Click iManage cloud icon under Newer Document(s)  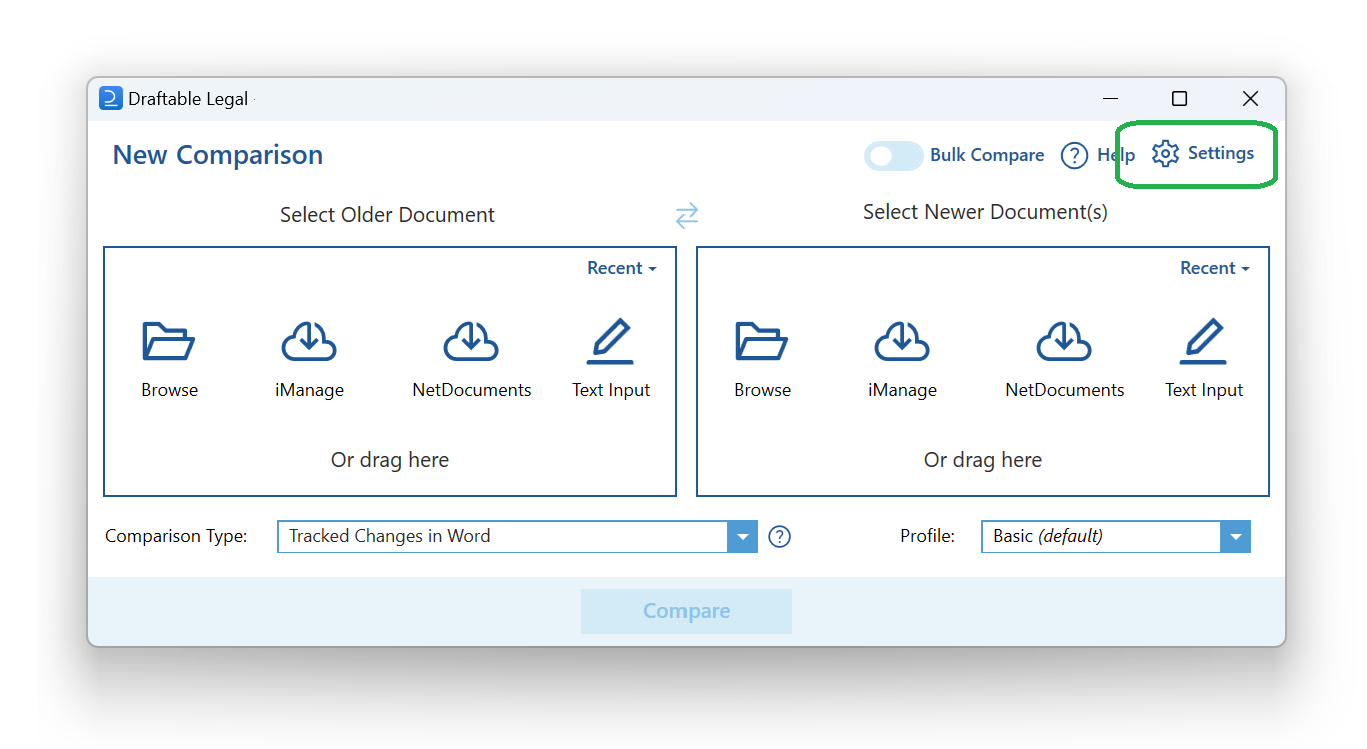pos(902,341)
